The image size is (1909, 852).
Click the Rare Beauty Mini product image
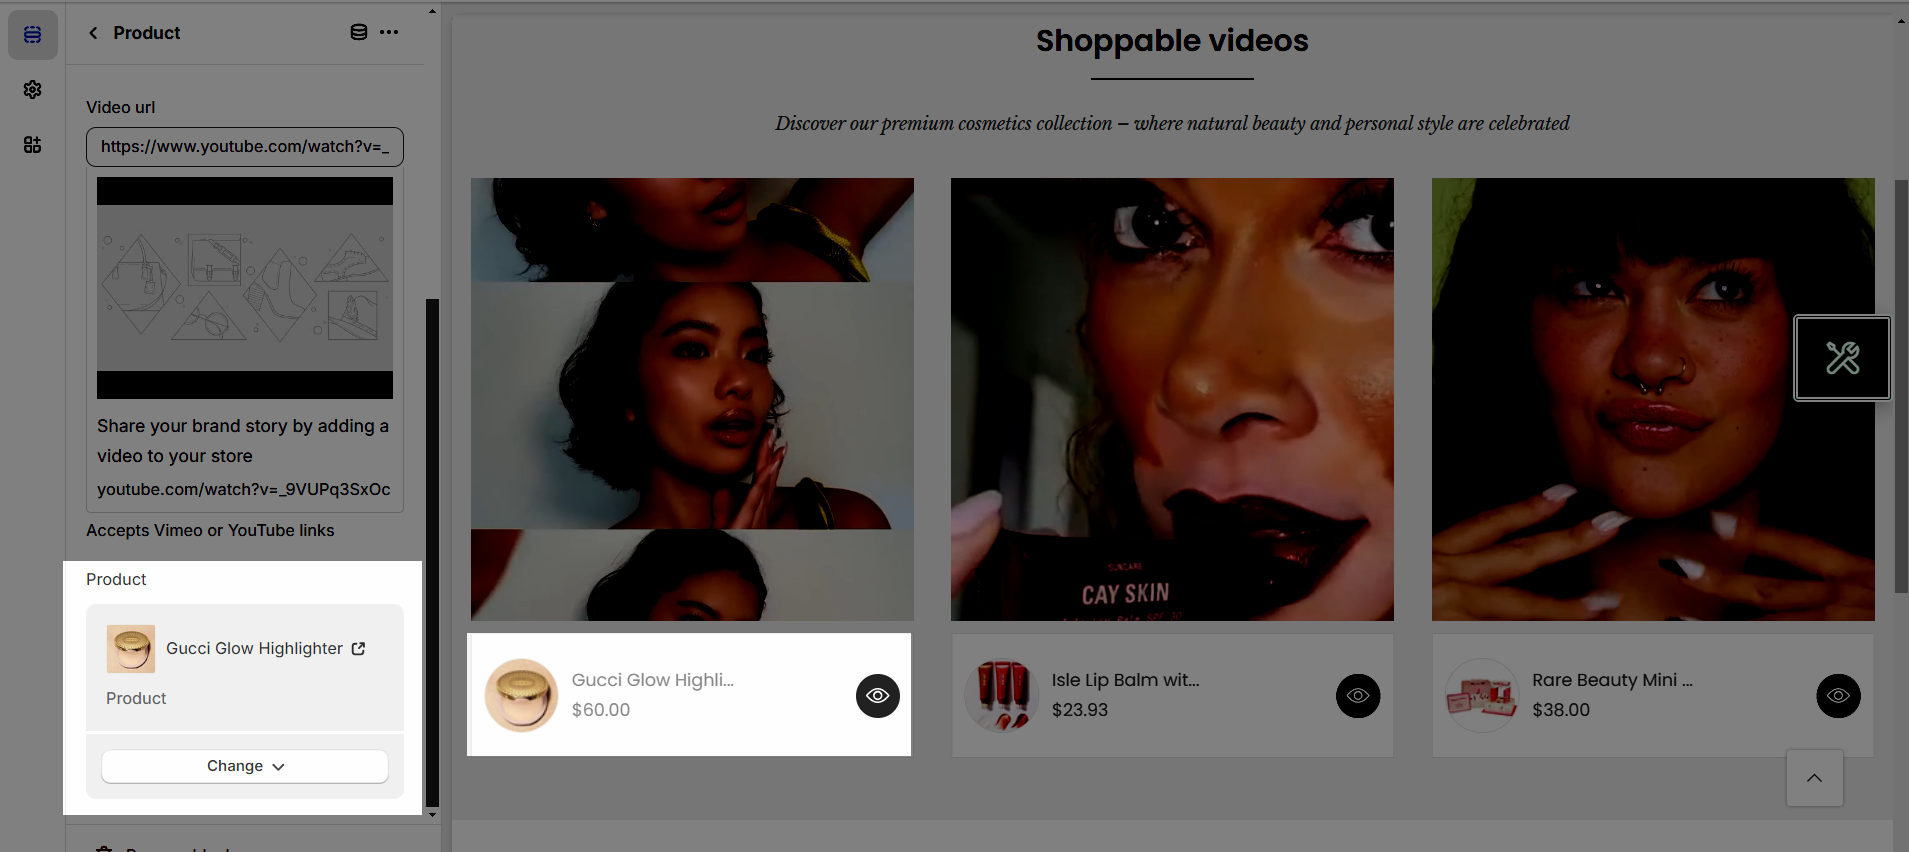tap(1482, 695)
